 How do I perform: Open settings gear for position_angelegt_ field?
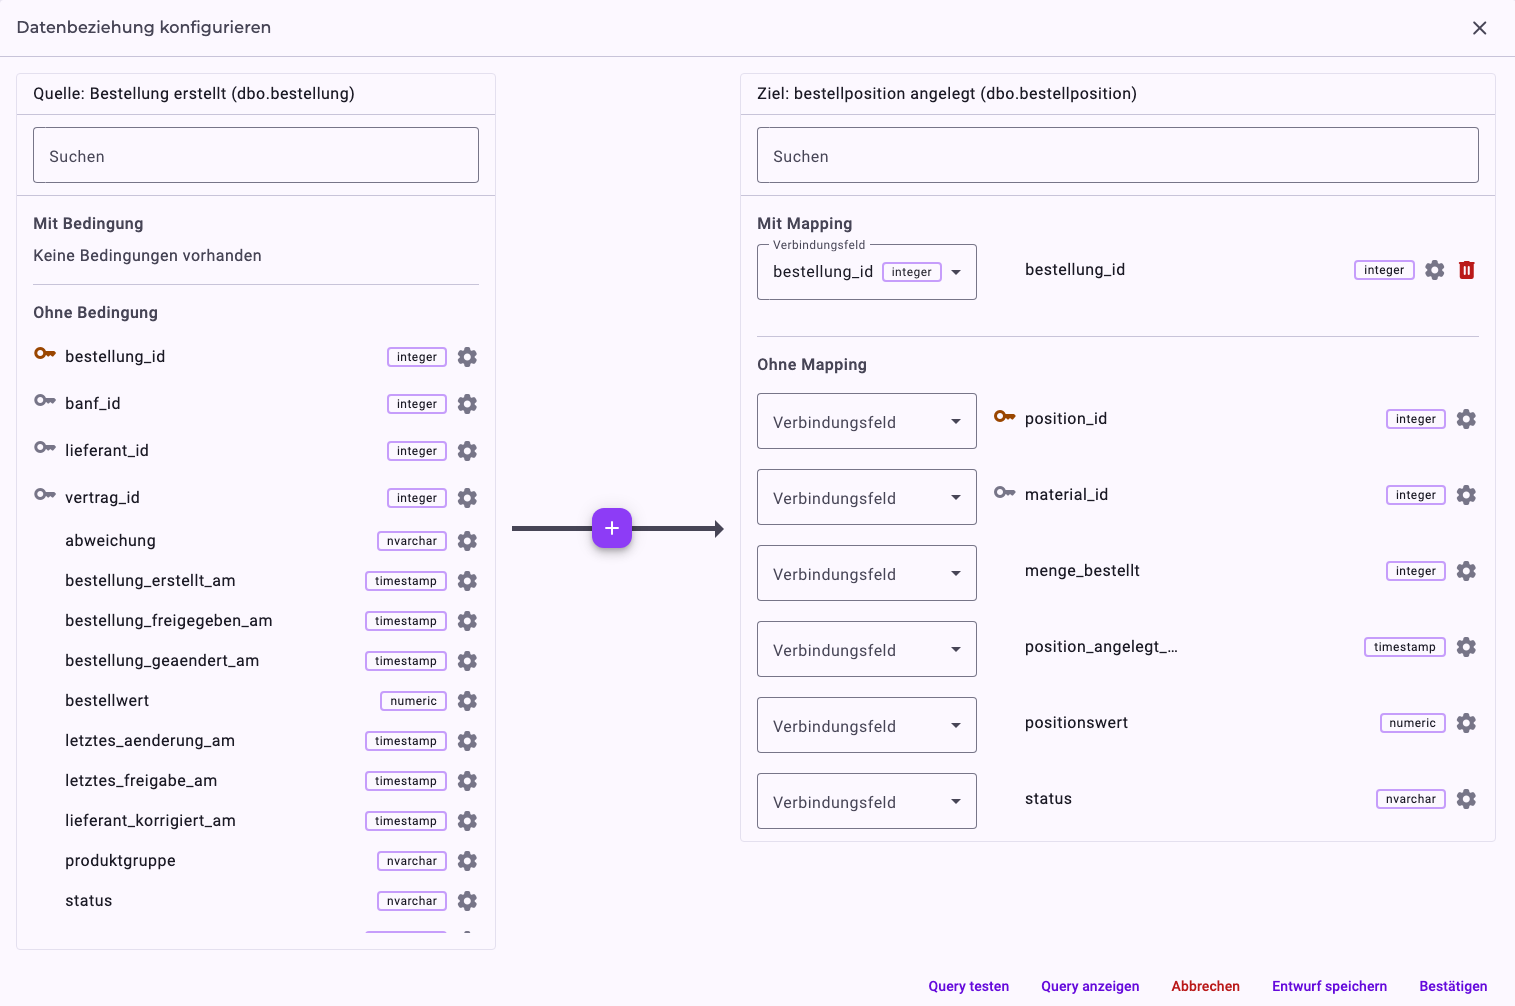pos(1466,647)
